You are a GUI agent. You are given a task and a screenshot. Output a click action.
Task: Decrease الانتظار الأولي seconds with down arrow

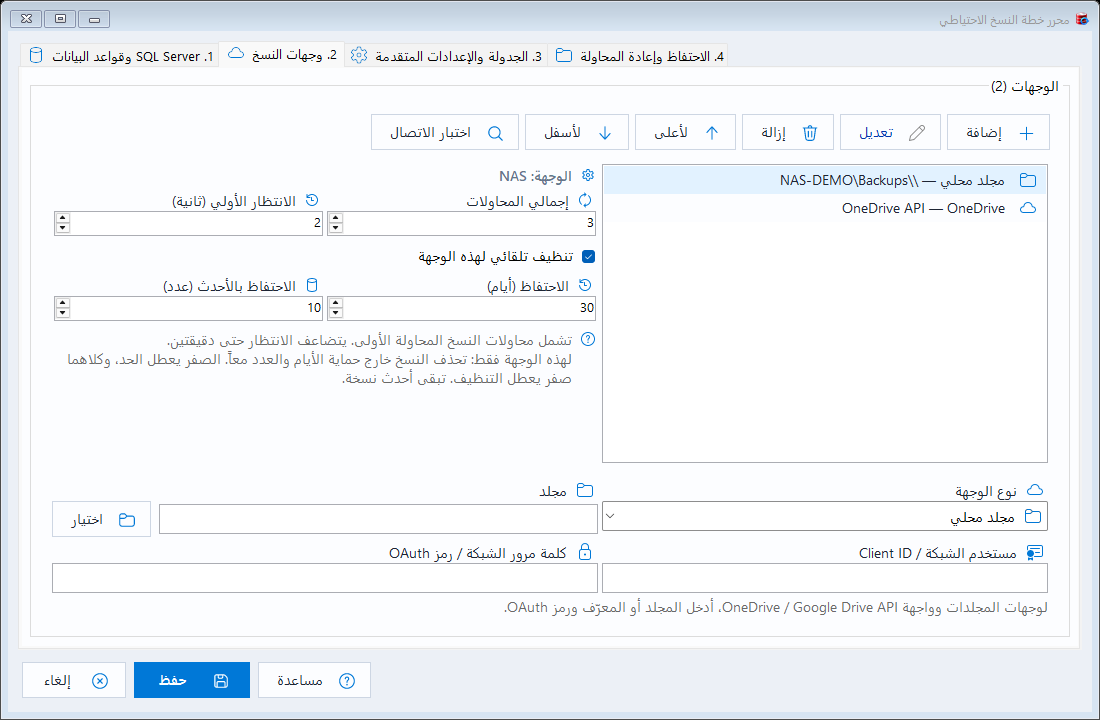click(63, 228)
